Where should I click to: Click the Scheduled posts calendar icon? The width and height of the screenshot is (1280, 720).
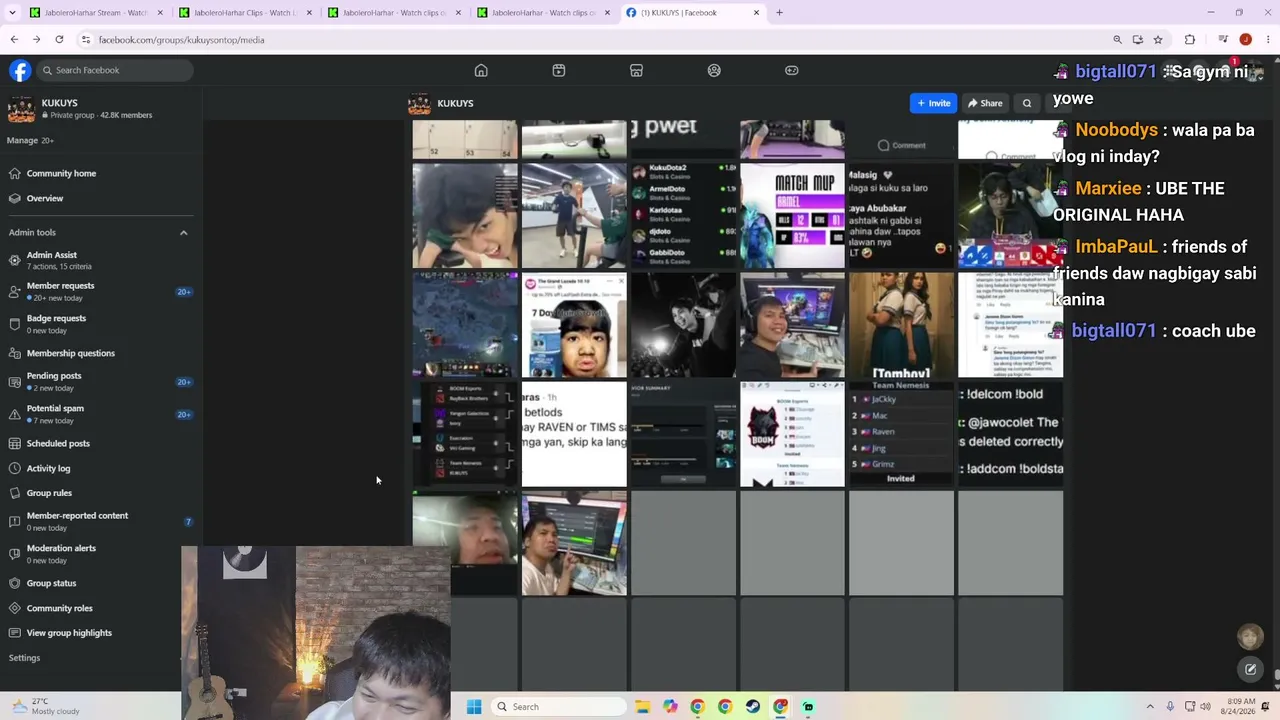[x=14, y=443]
